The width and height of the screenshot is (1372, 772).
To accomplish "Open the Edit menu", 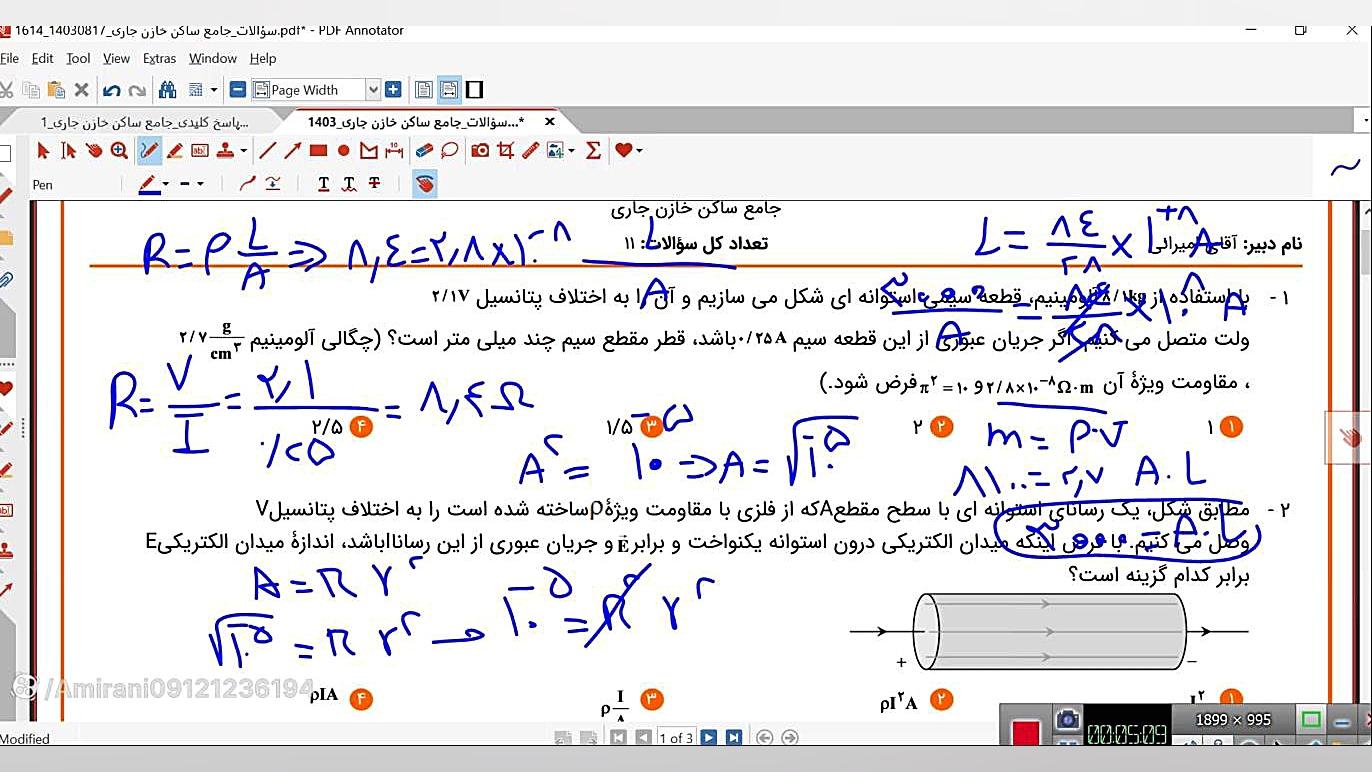I will coord(42,59).
